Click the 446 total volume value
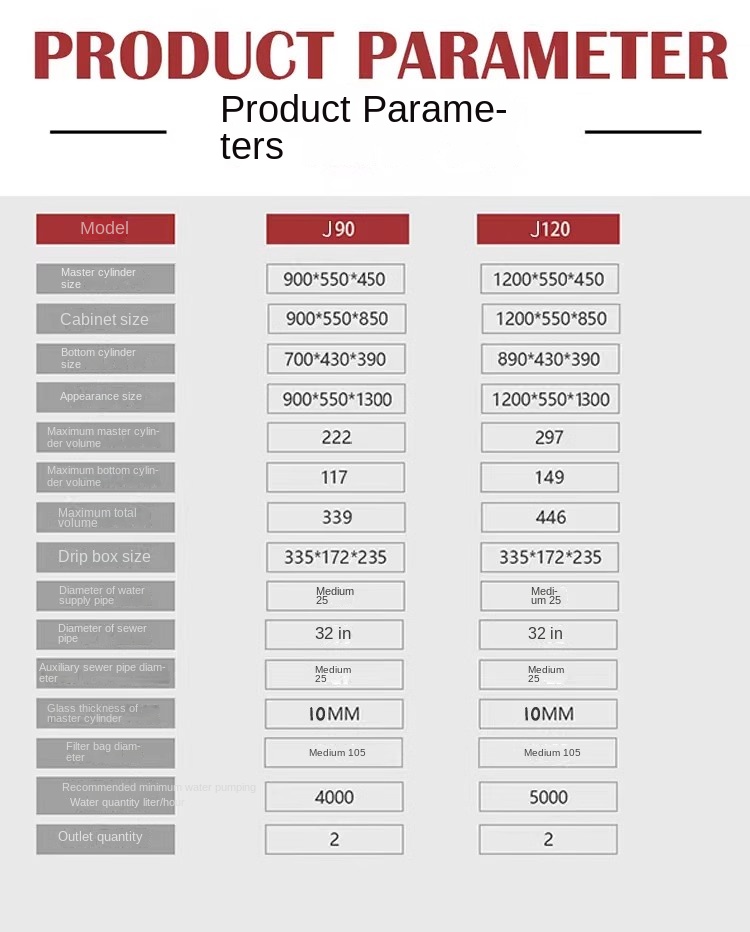Image resolution: width=750 pixels, height=932 pixels. pos(550,517)
